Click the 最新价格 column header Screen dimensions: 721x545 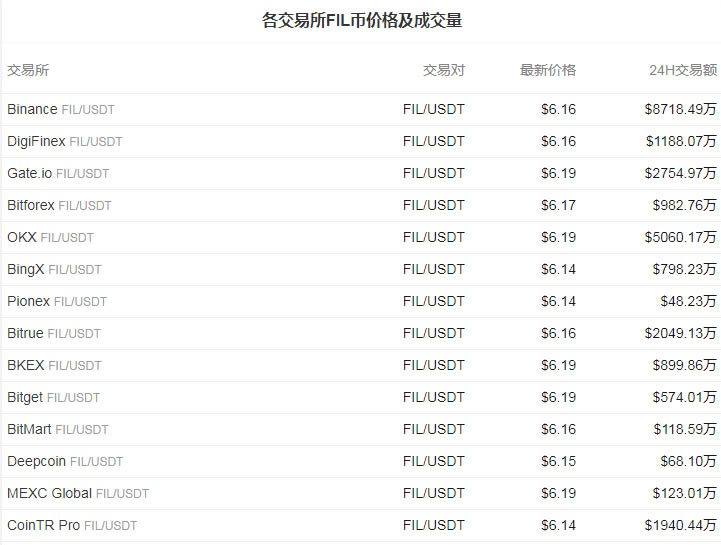[547, 70]
